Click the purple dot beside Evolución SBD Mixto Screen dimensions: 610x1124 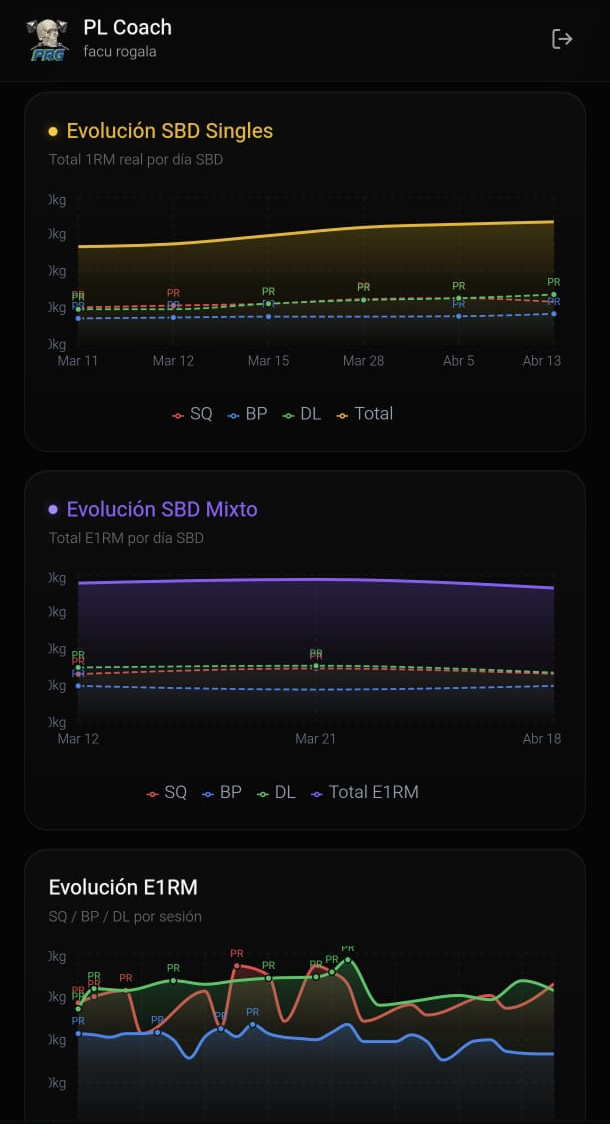(53, 509)
